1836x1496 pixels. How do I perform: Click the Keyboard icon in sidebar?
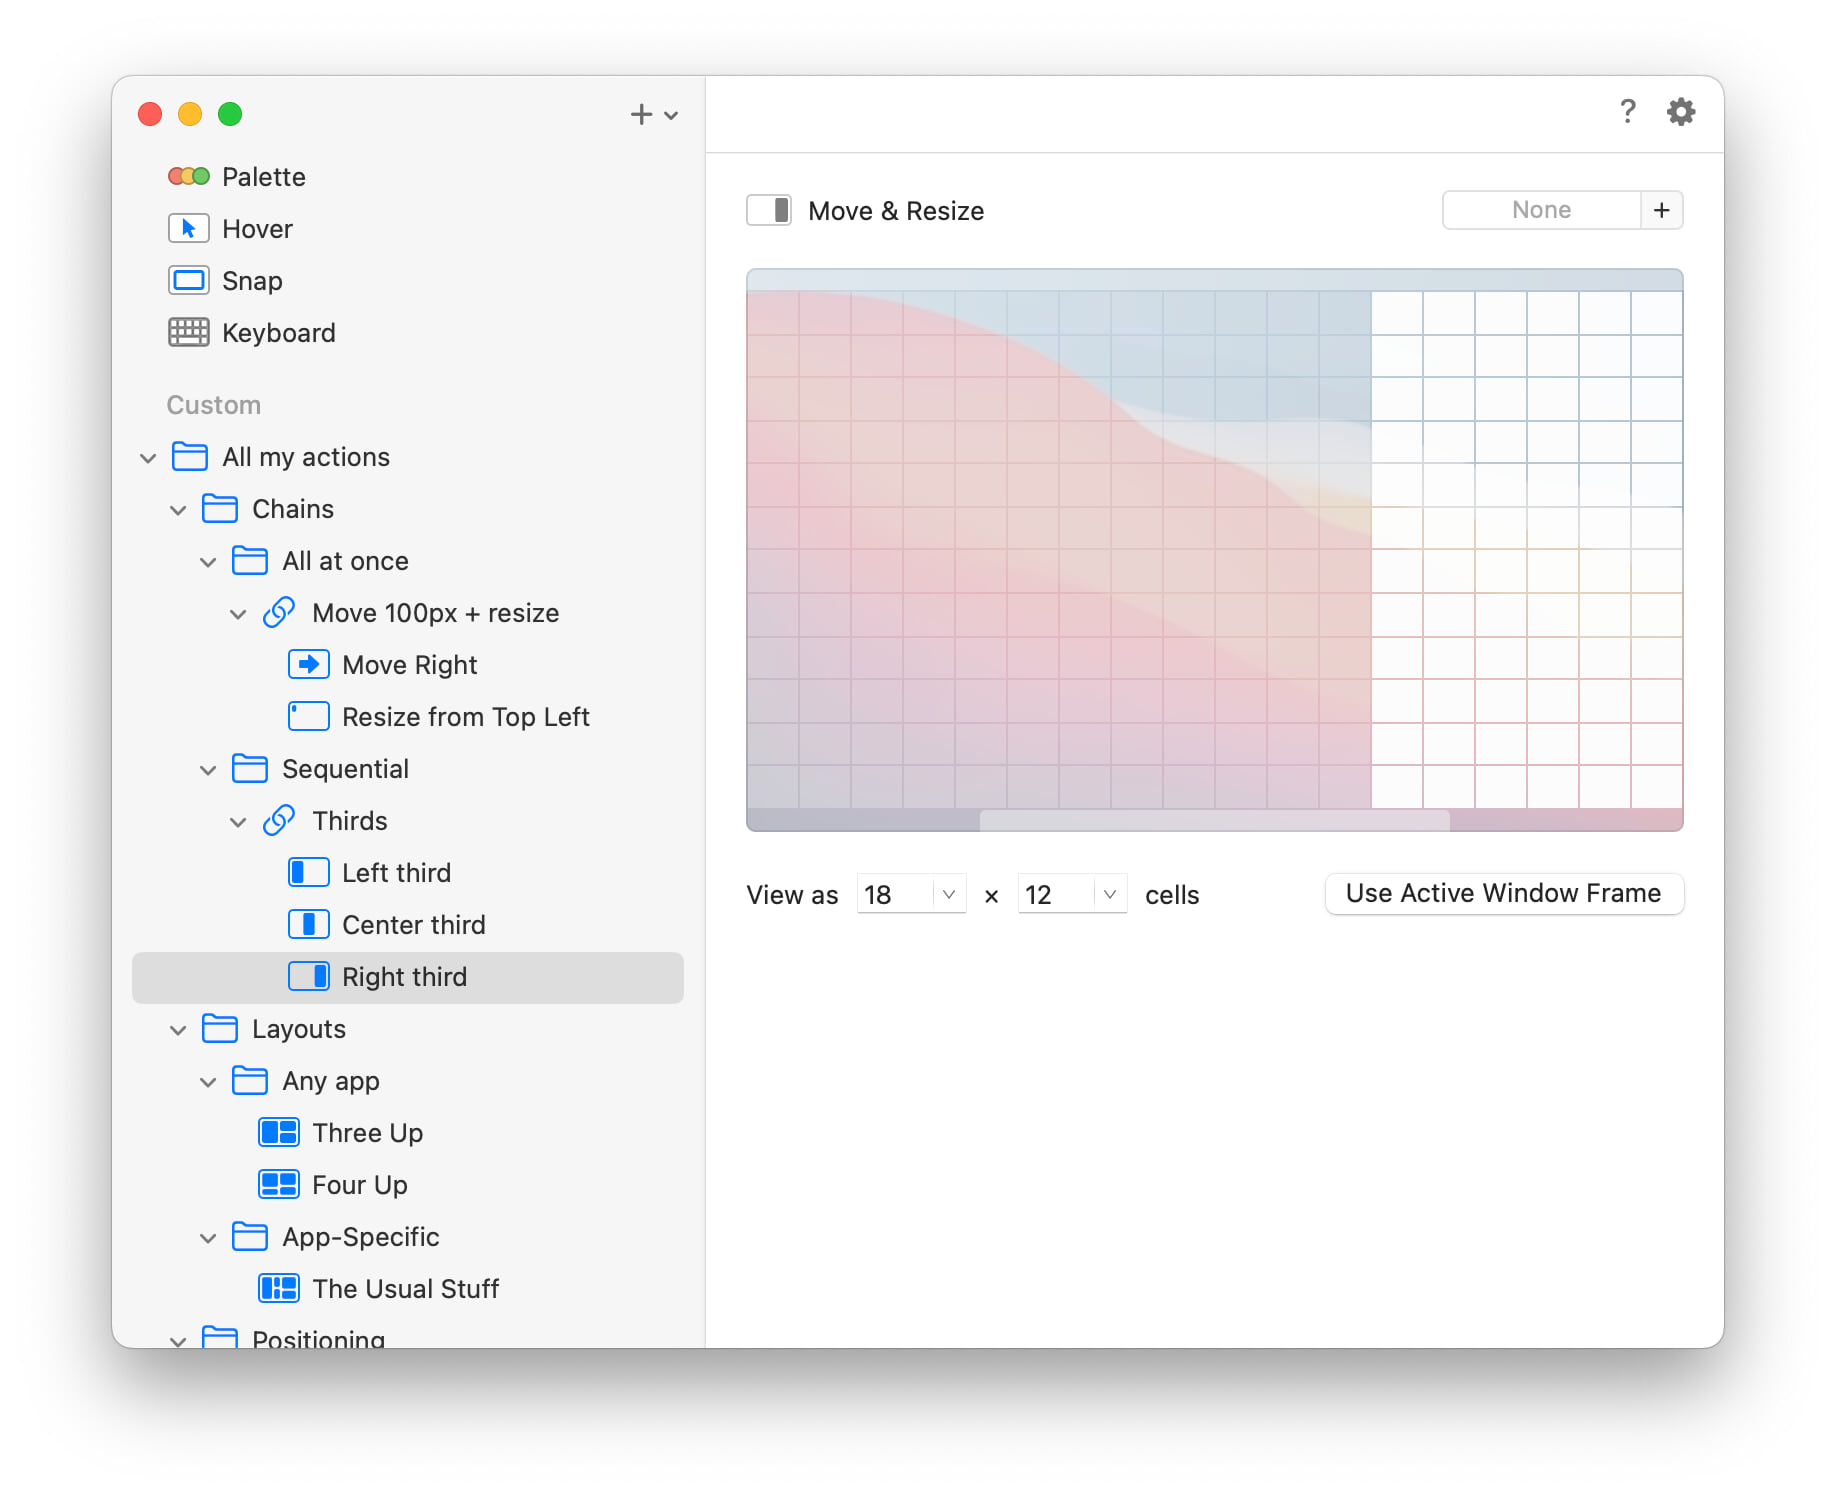(x=188, y=333)
